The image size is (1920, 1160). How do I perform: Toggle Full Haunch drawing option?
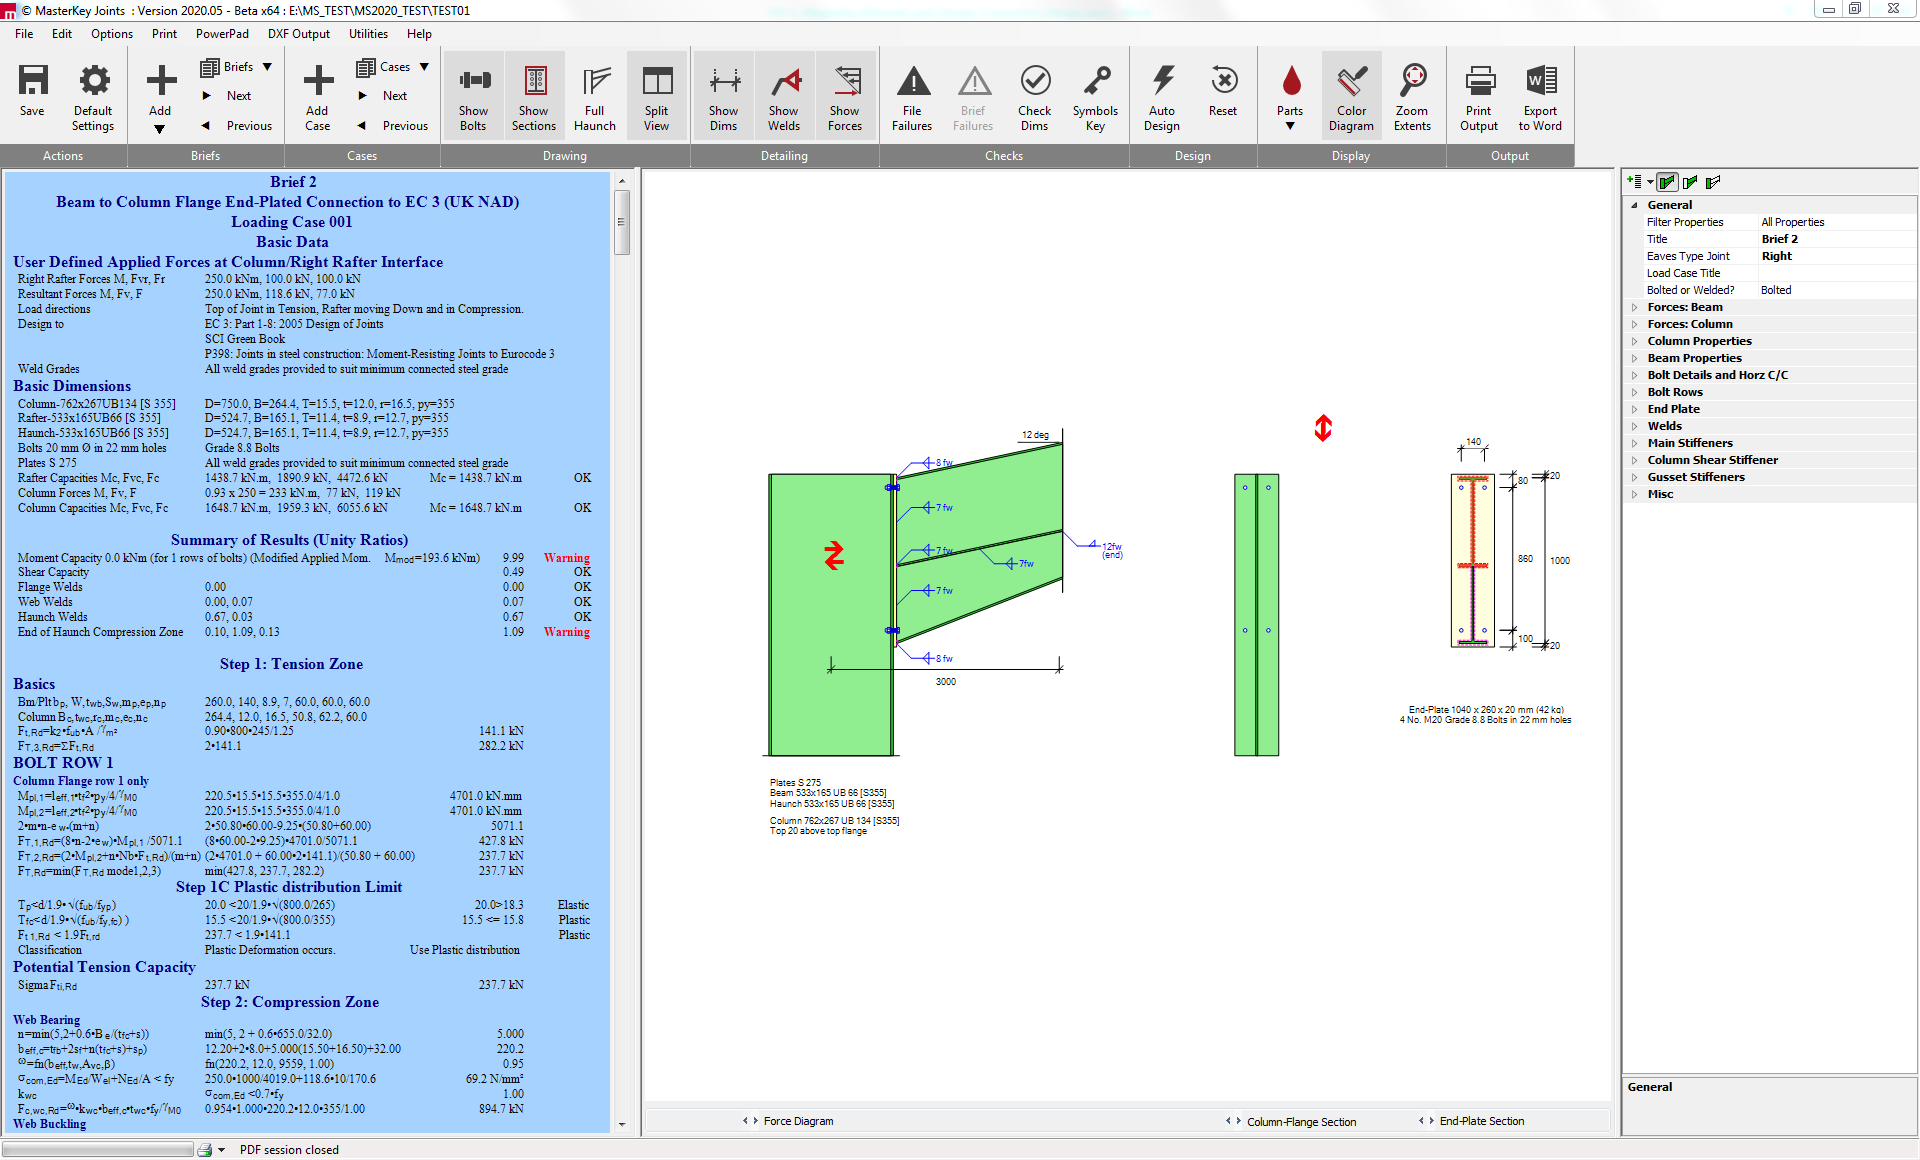point(595,97)
